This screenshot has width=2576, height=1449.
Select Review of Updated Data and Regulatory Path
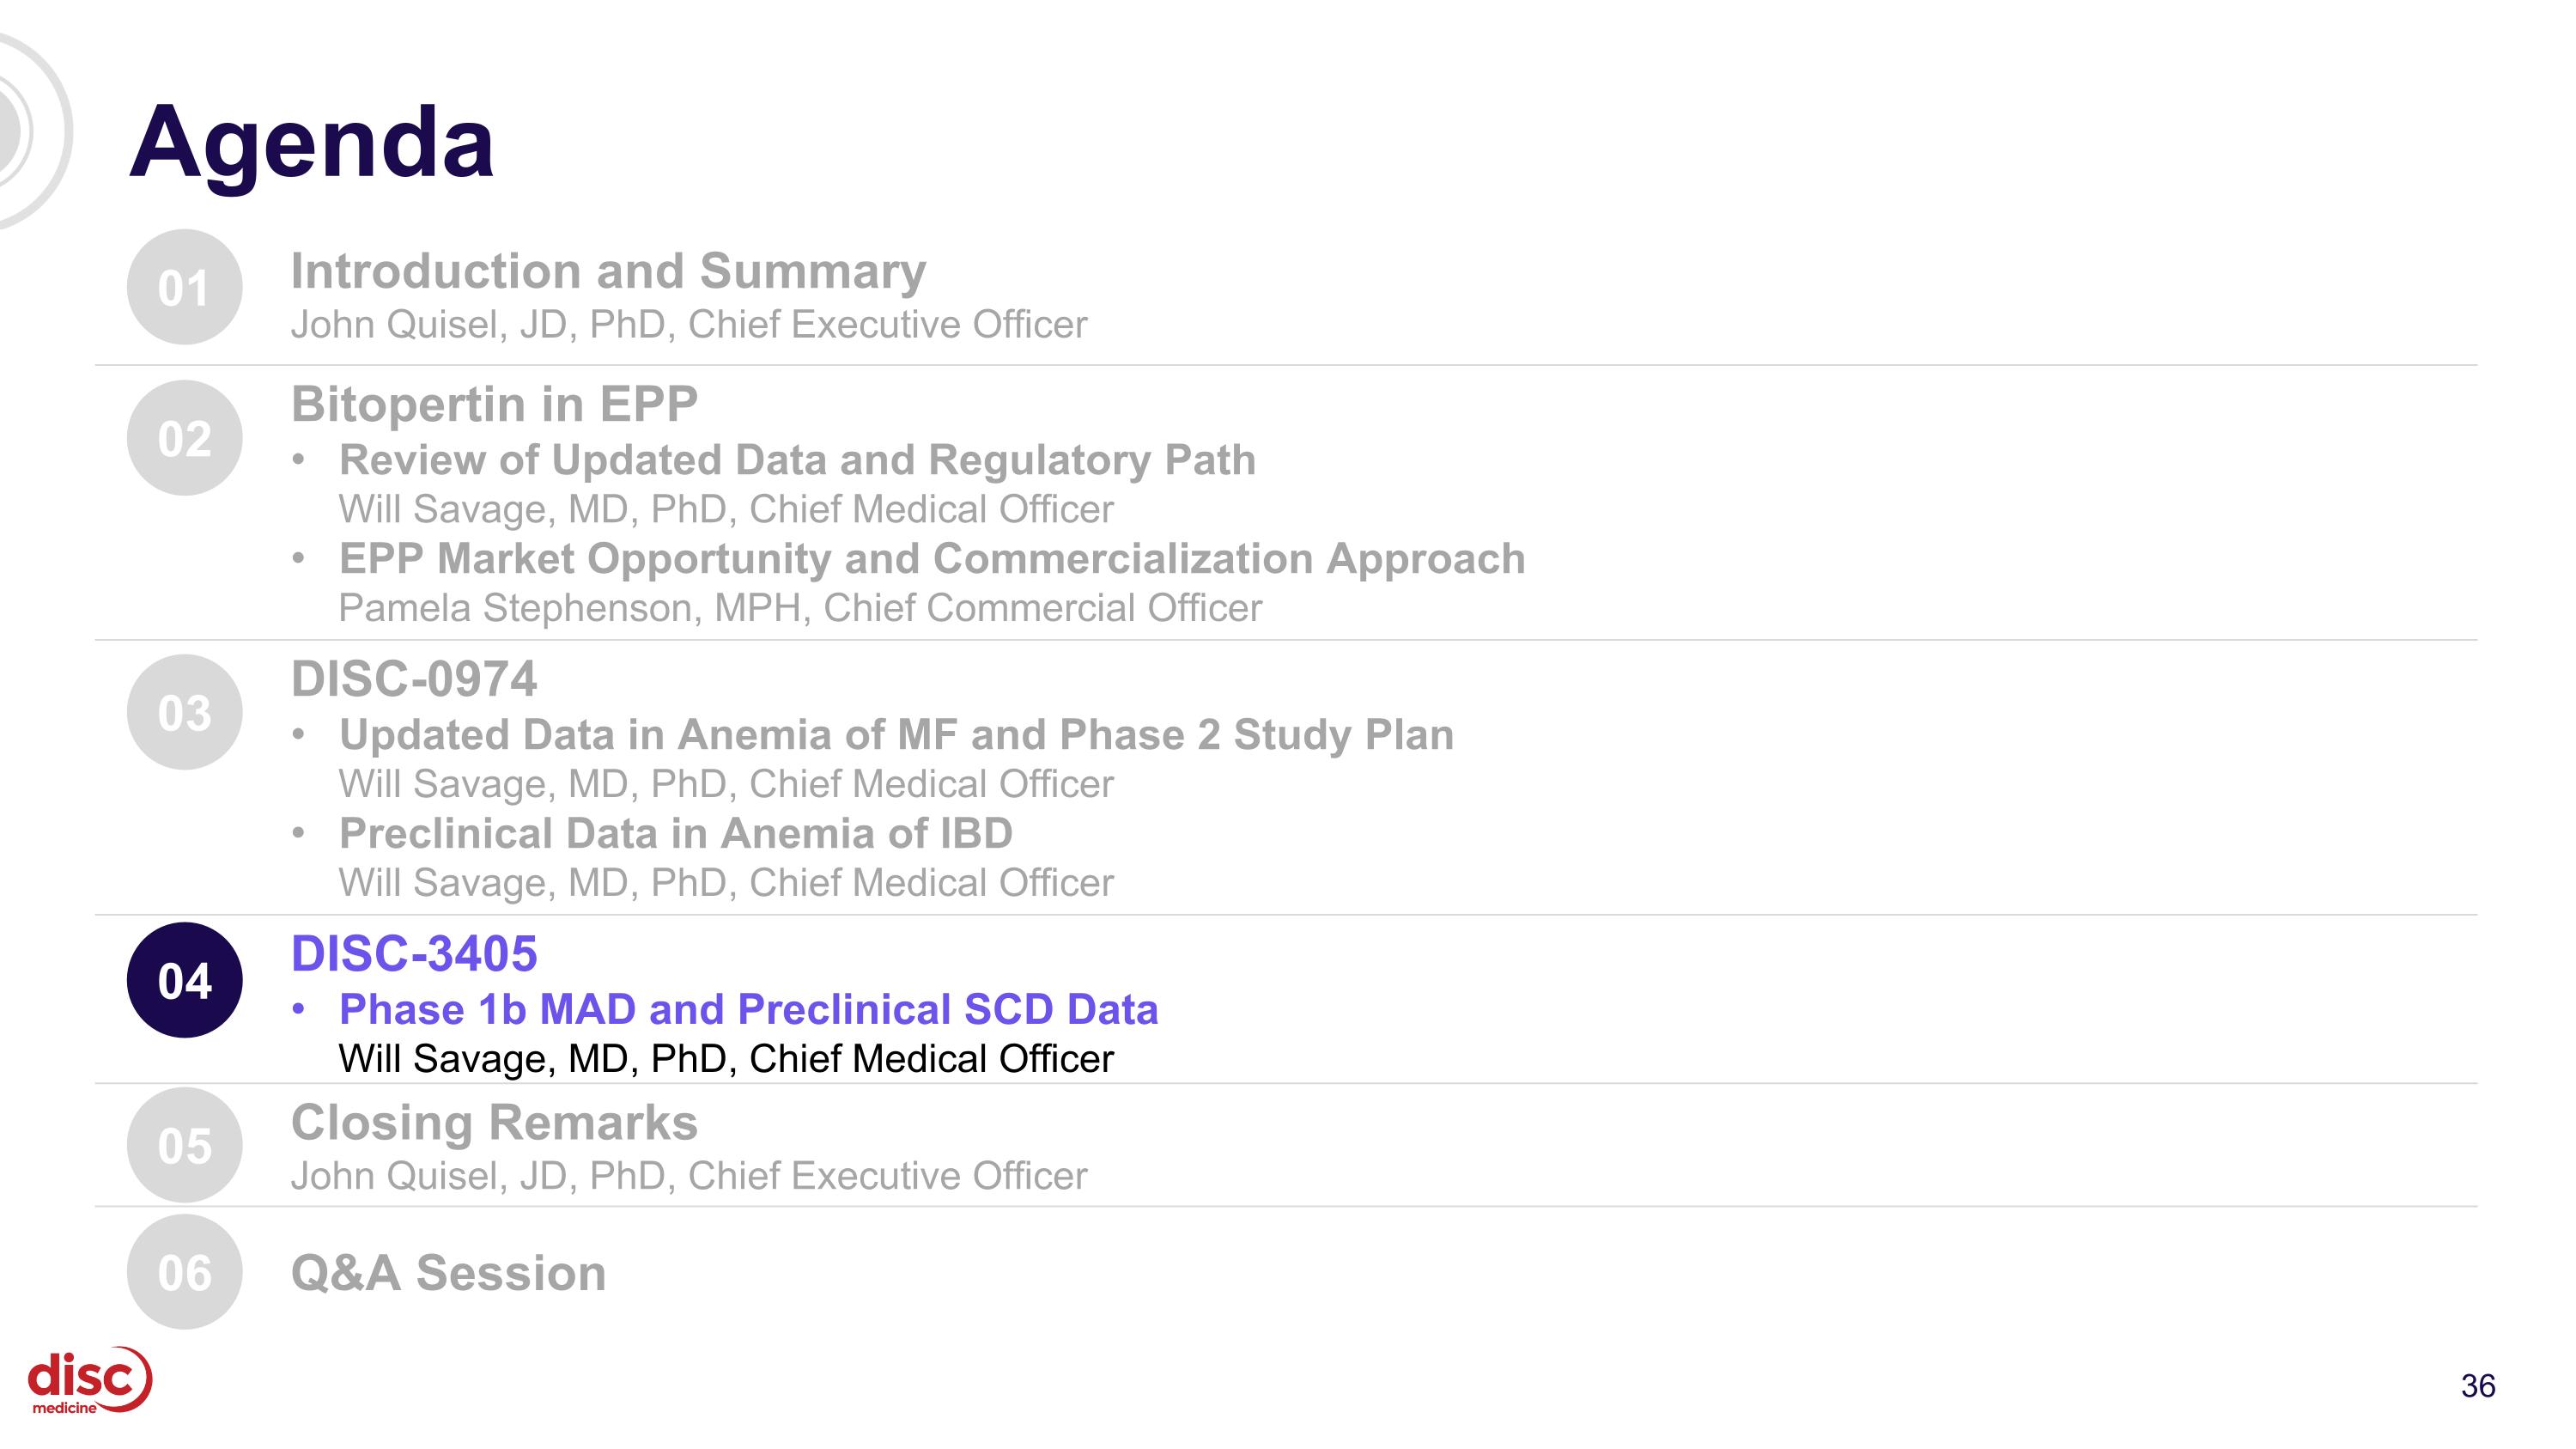(797, 460)
